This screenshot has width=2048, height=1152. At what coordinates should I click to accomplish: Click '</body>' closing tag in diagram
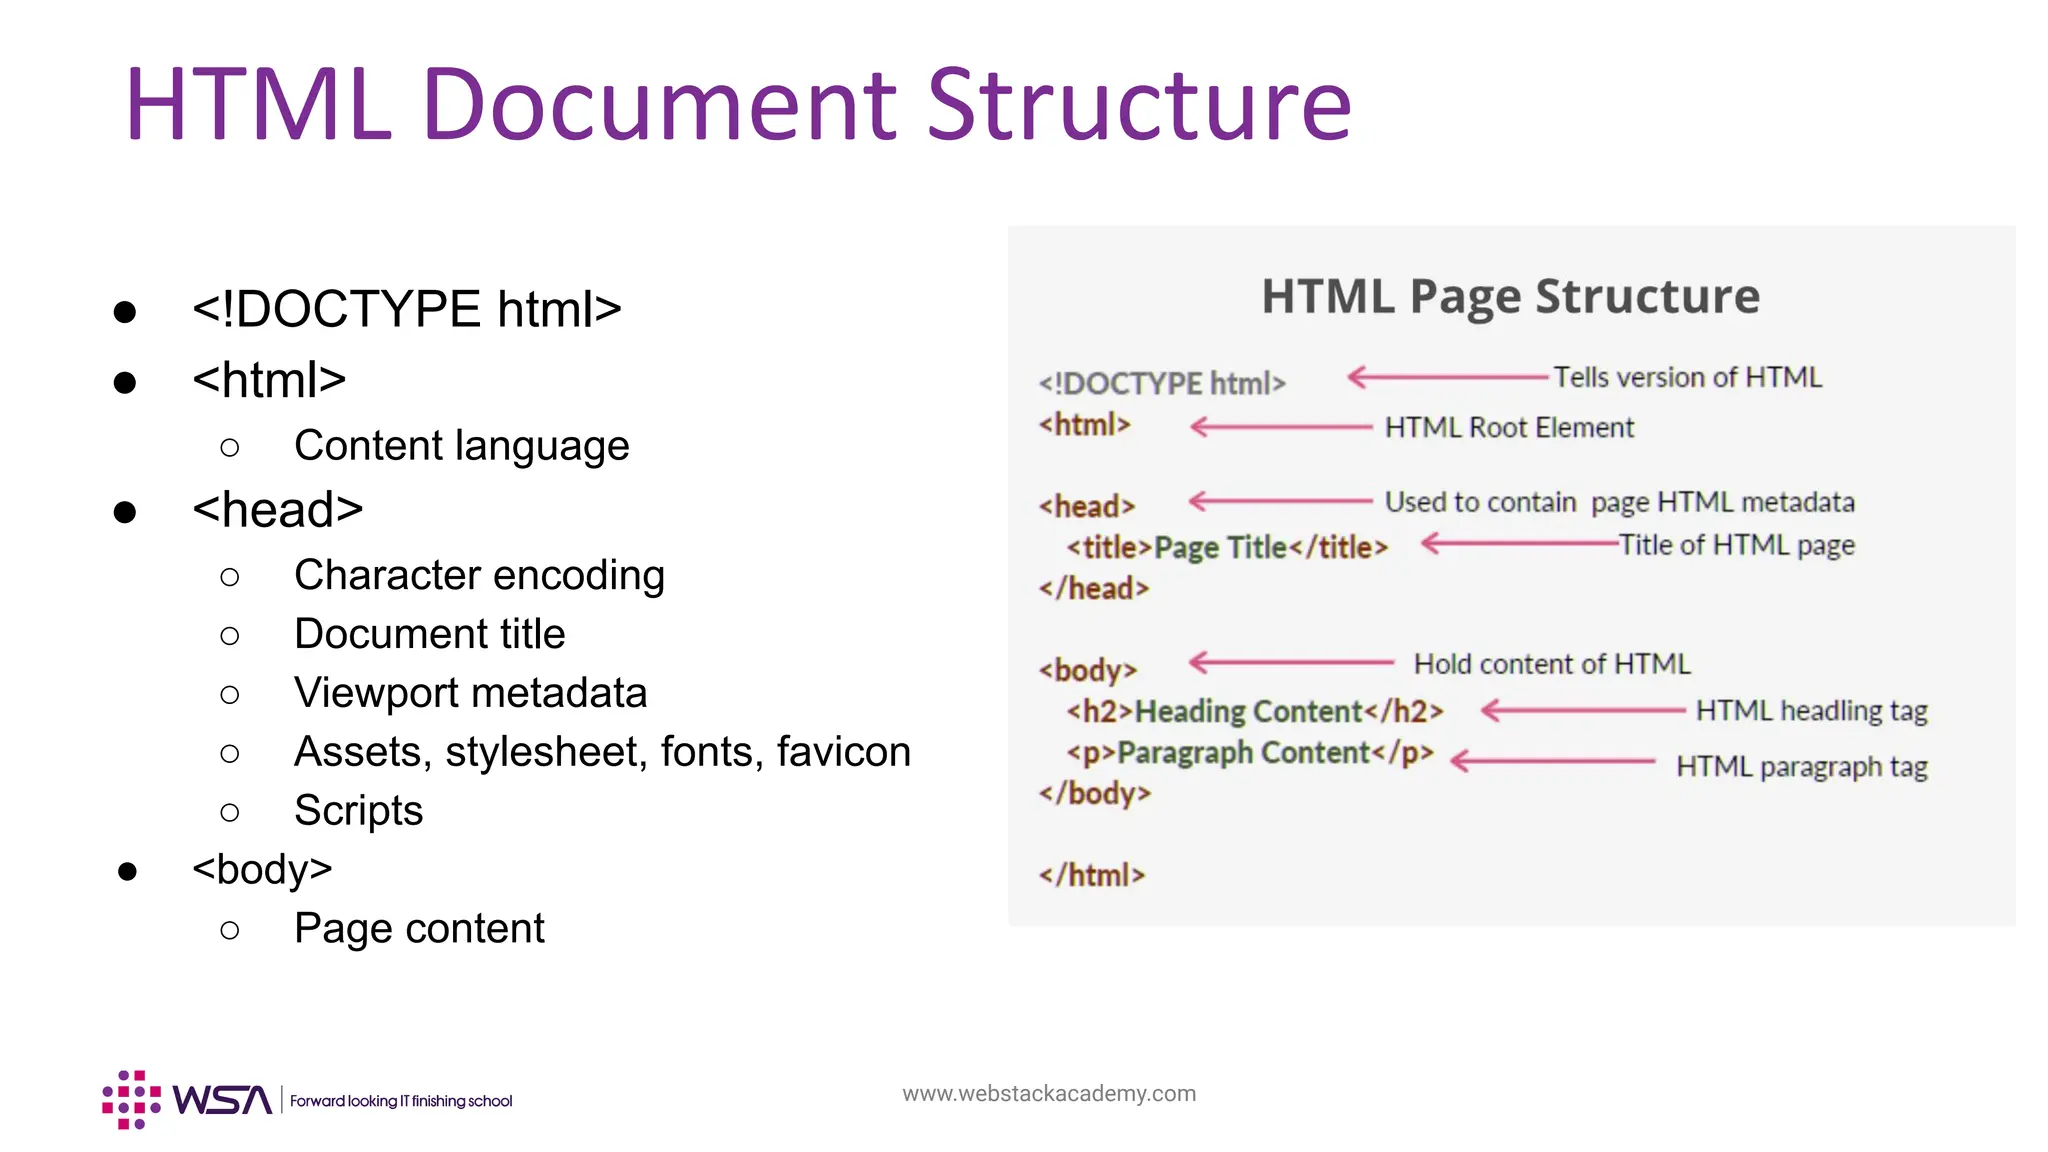tap(1095, 793)
